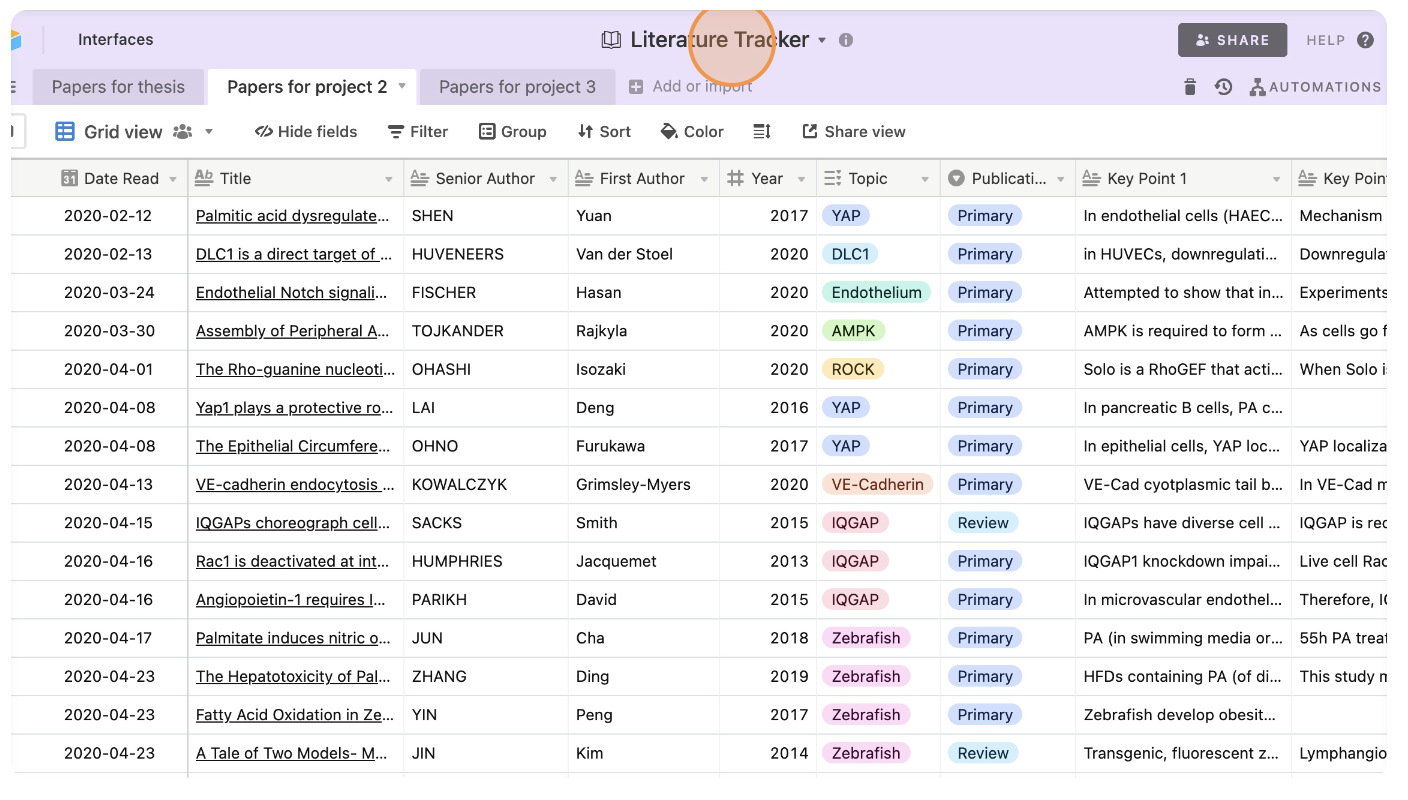Open the Topic column header dropdown
This screenshot has width=1408, height=800.
pyautogui.click(x=924, y=178)
